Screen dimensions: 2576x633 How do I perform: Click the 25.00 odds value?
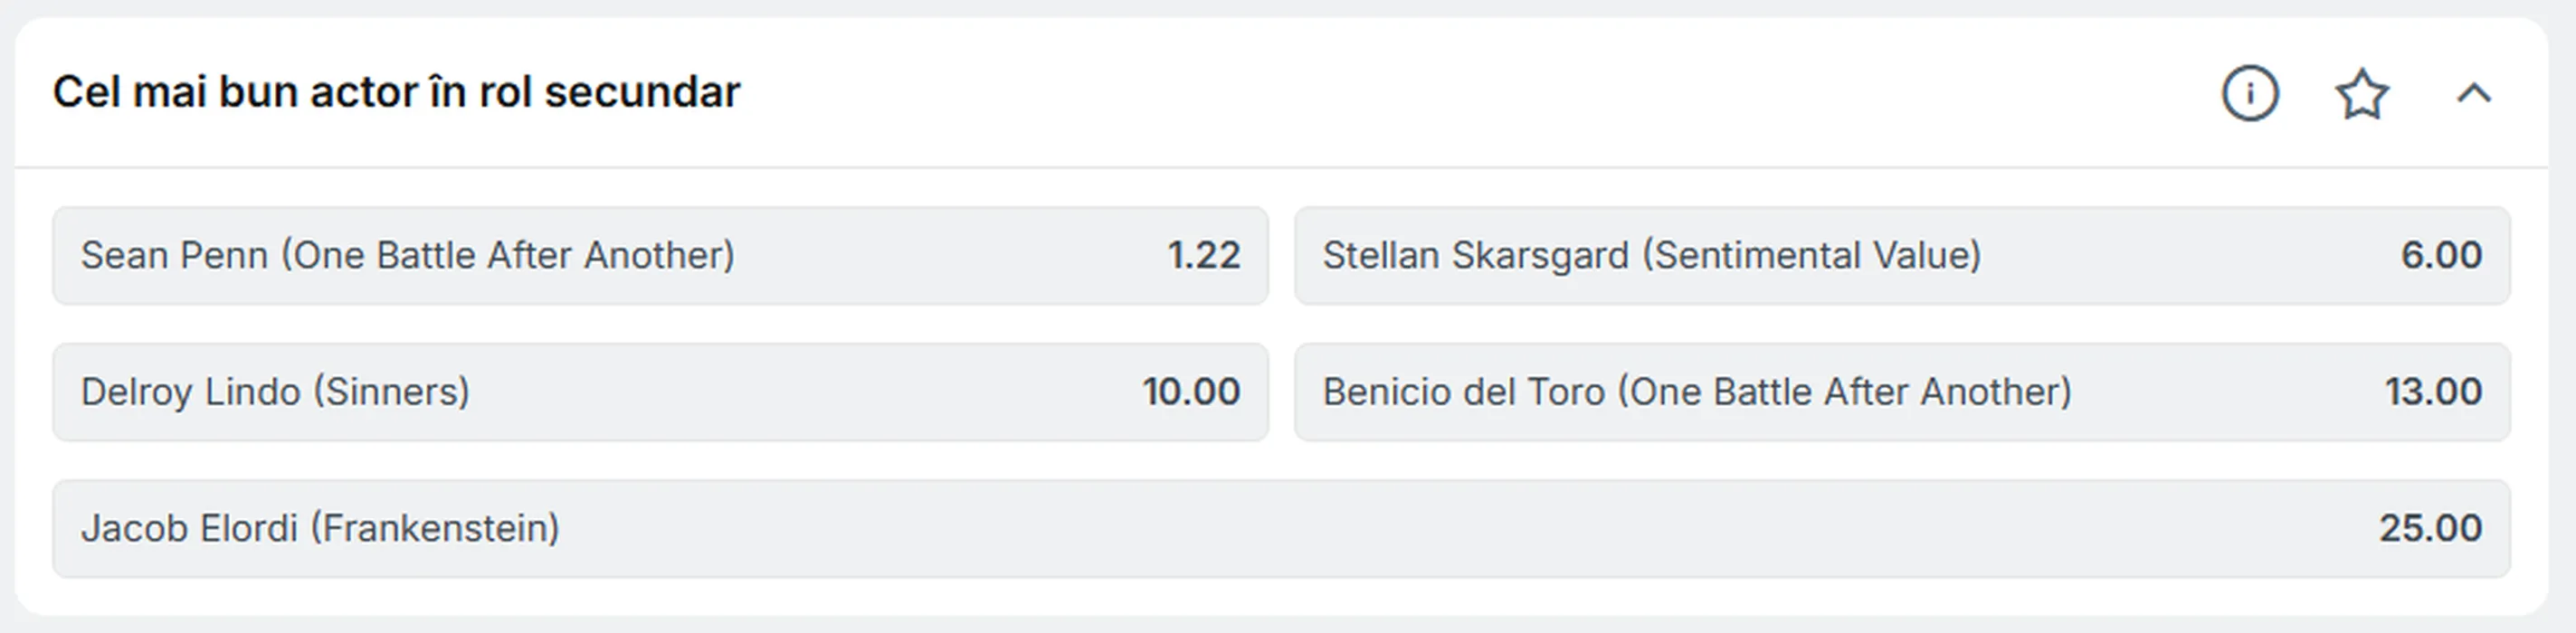2430,528
